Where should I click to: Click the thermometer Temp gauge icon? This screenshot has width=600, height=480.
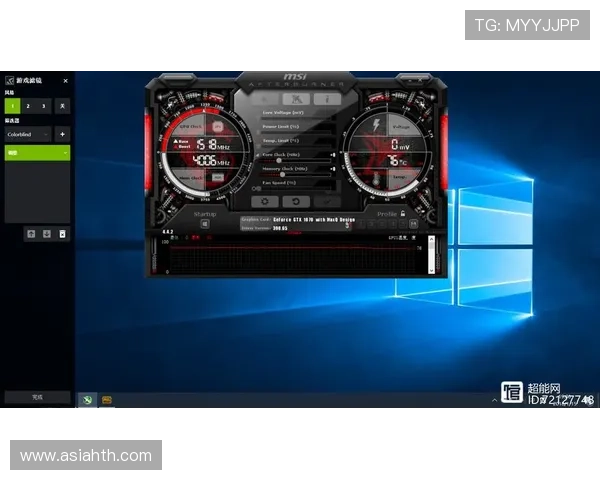coord(376,179)
